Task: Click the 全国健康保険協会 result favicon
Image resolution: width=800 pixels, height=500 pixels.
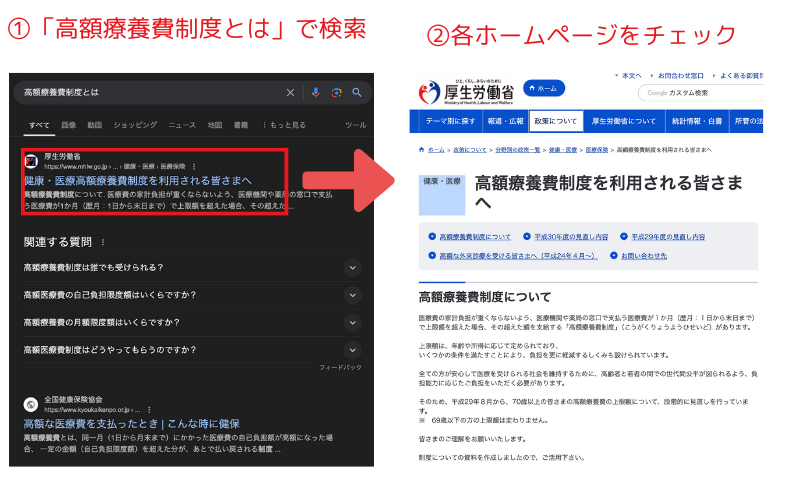Action: (x=31, y=405)
